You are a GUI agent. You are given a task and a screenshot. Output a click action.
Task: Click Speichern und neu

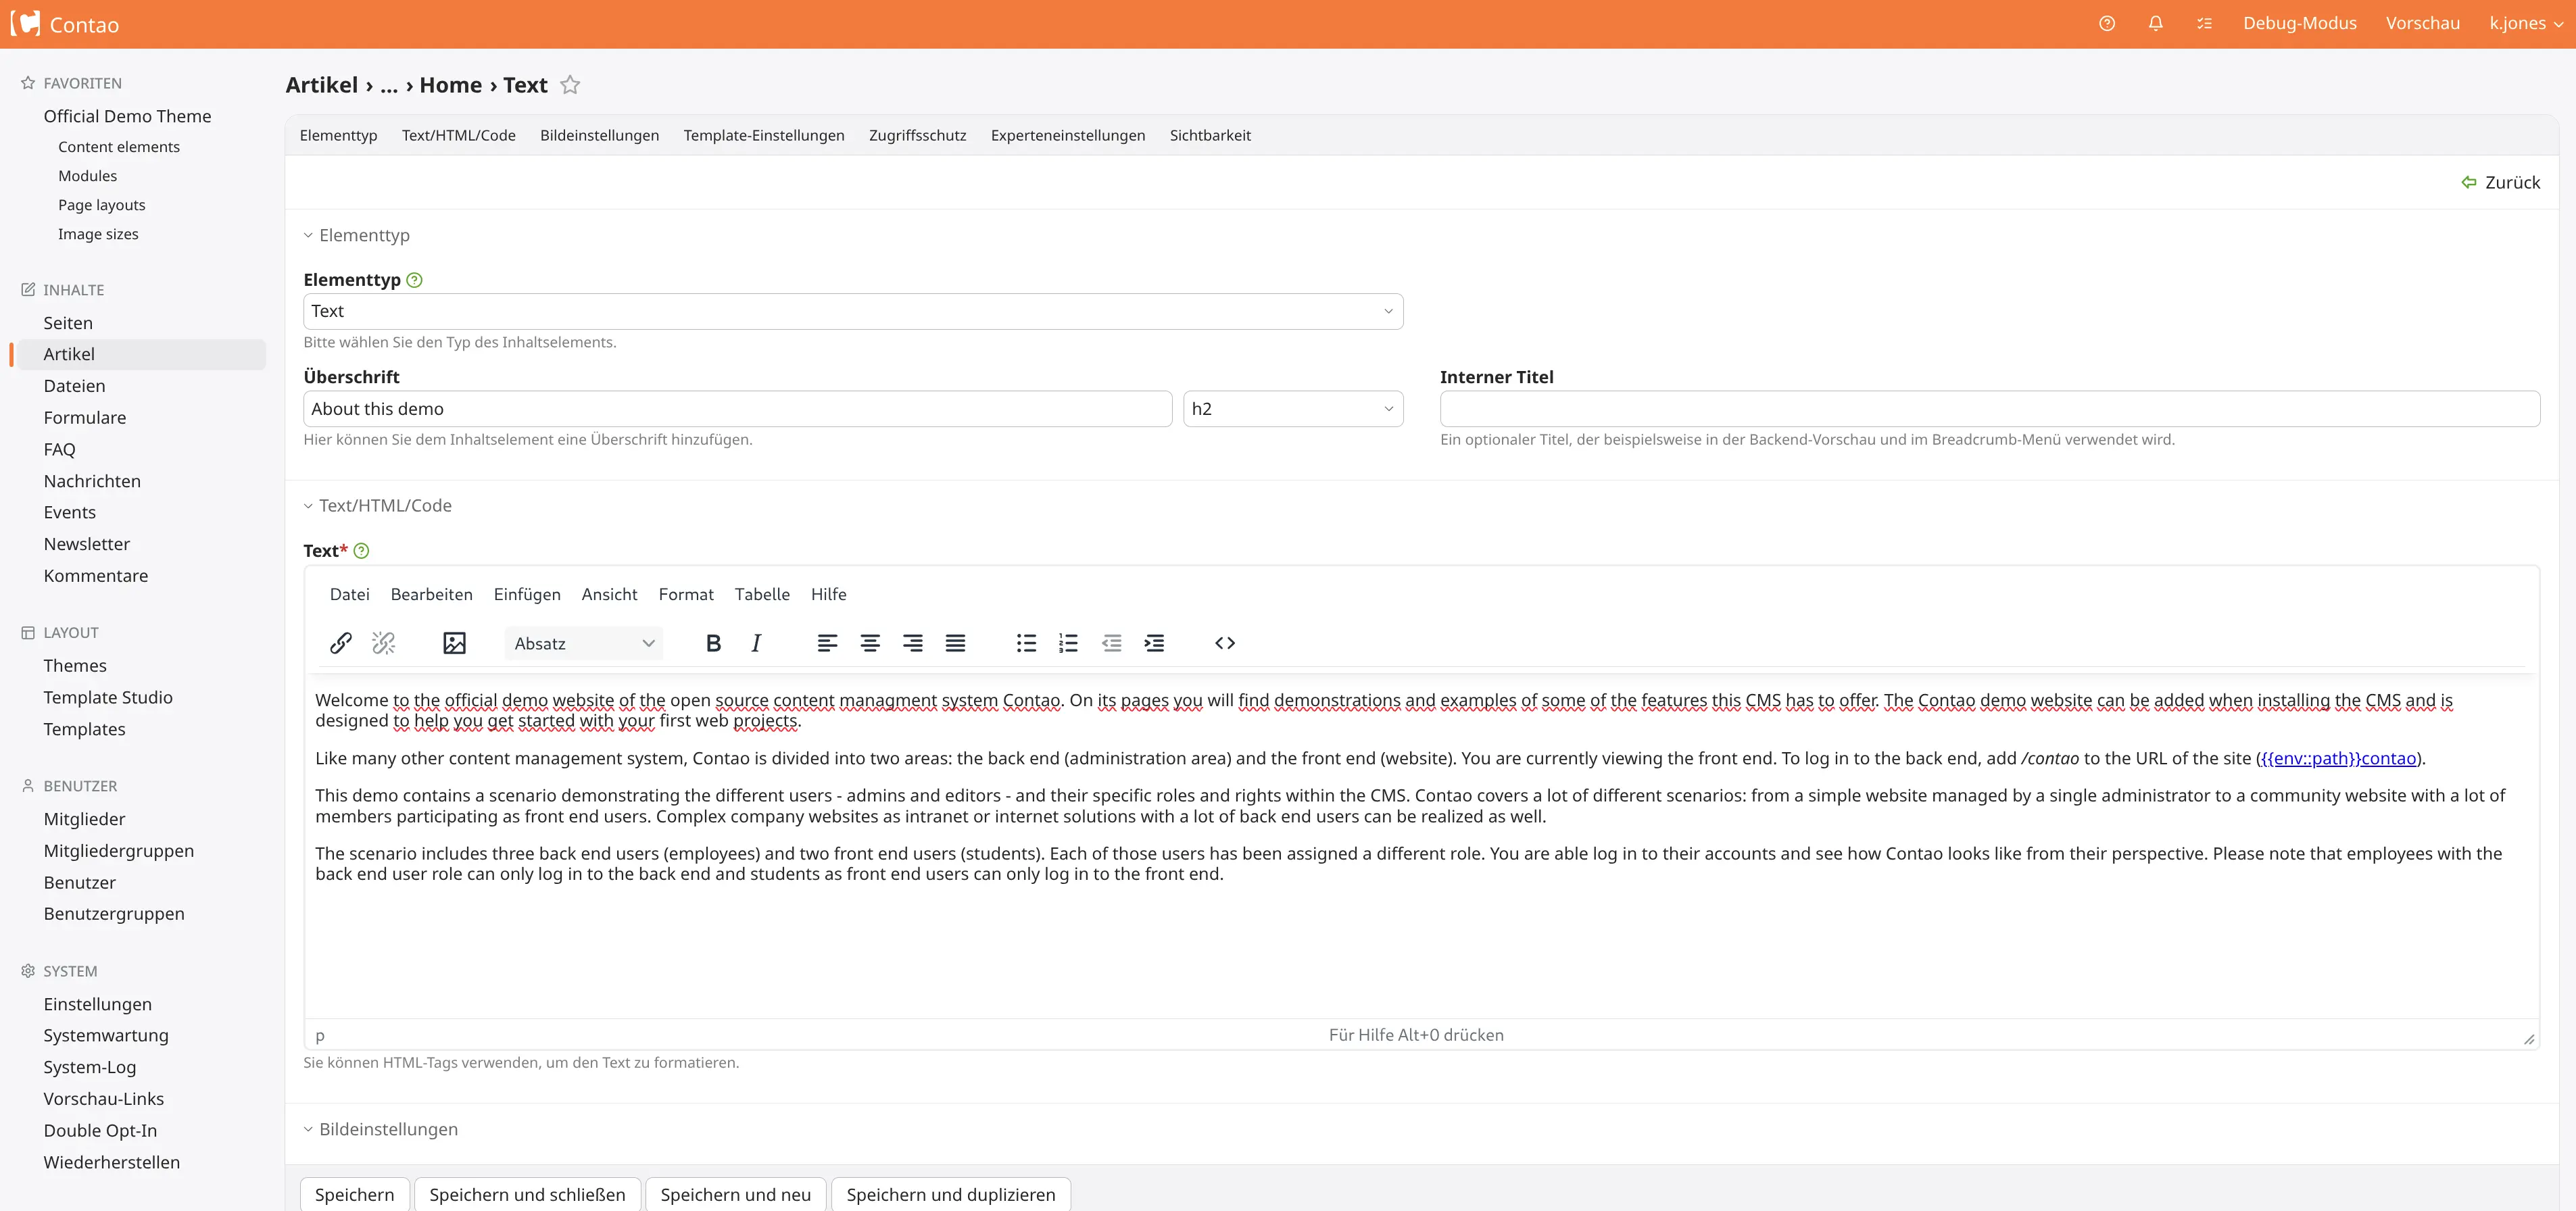[736, 1195]
